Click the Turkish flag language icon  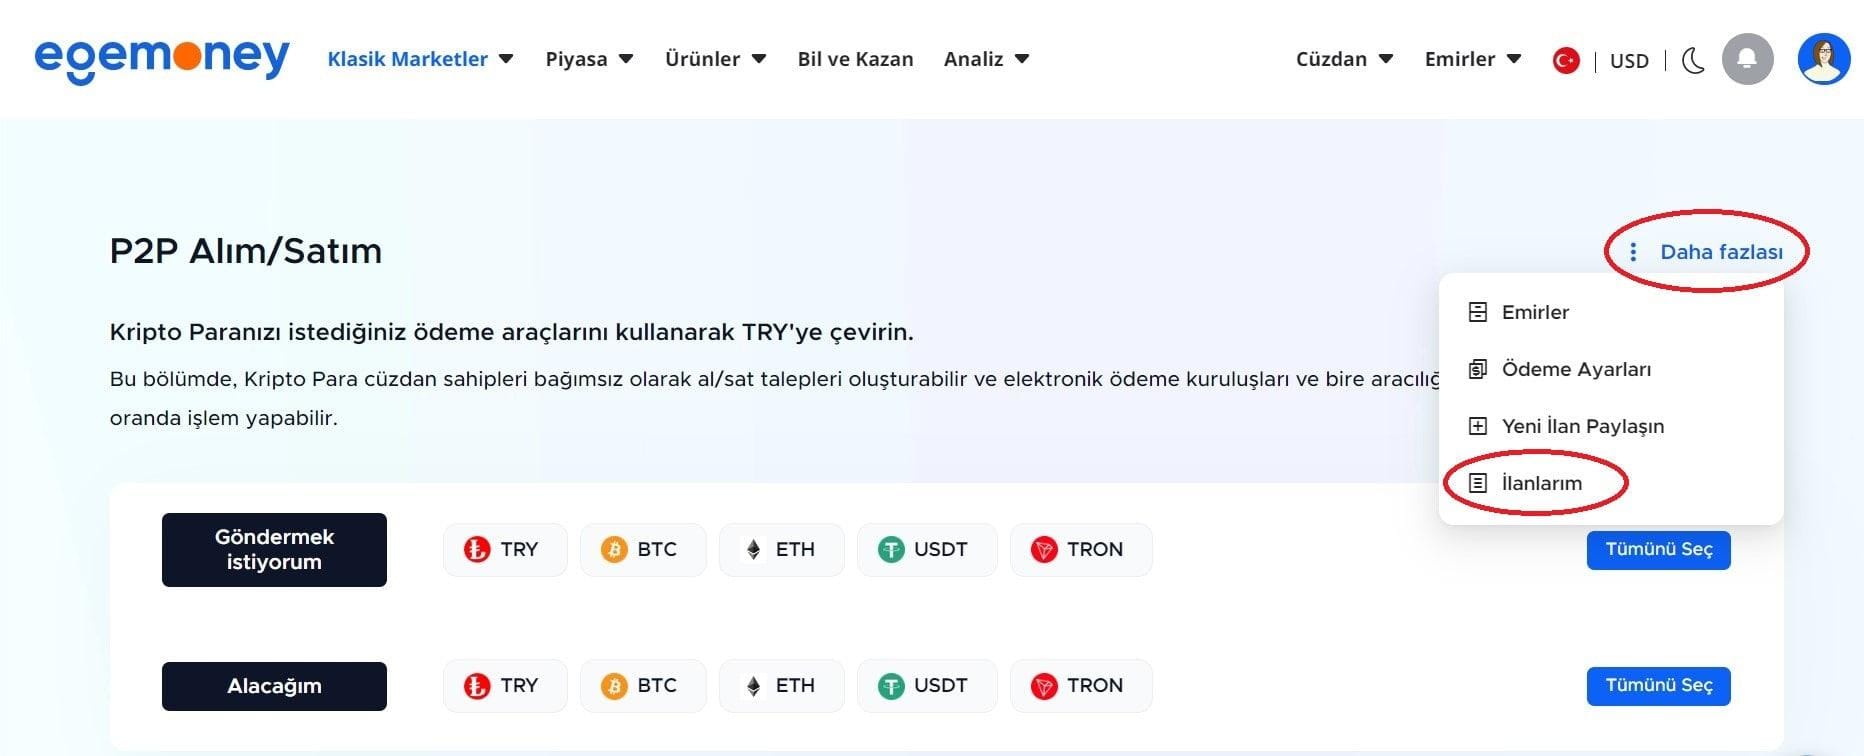pos(1565,59)
